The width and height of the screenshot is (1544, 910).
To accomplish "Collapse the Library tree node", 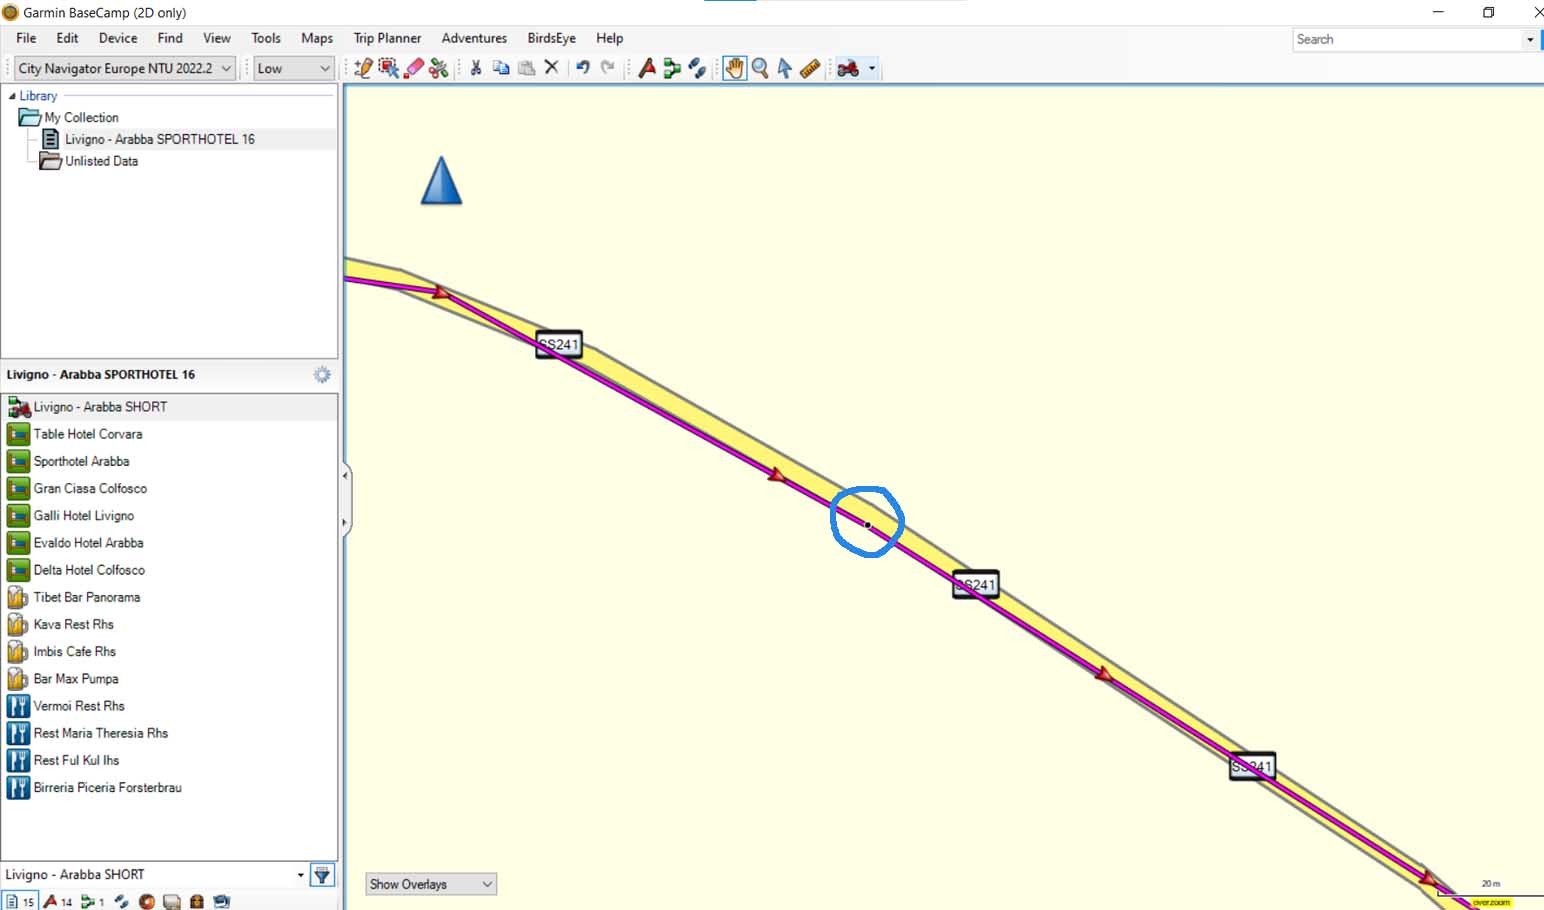I will 12,96.
